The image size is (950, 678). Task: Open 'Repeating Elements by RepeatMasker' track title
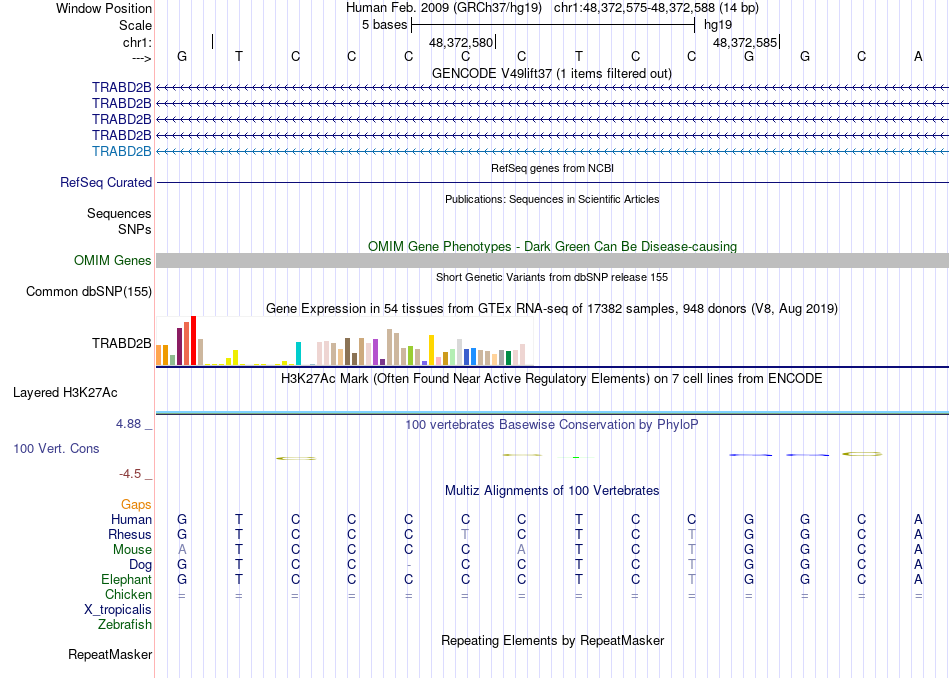[553, 640]
